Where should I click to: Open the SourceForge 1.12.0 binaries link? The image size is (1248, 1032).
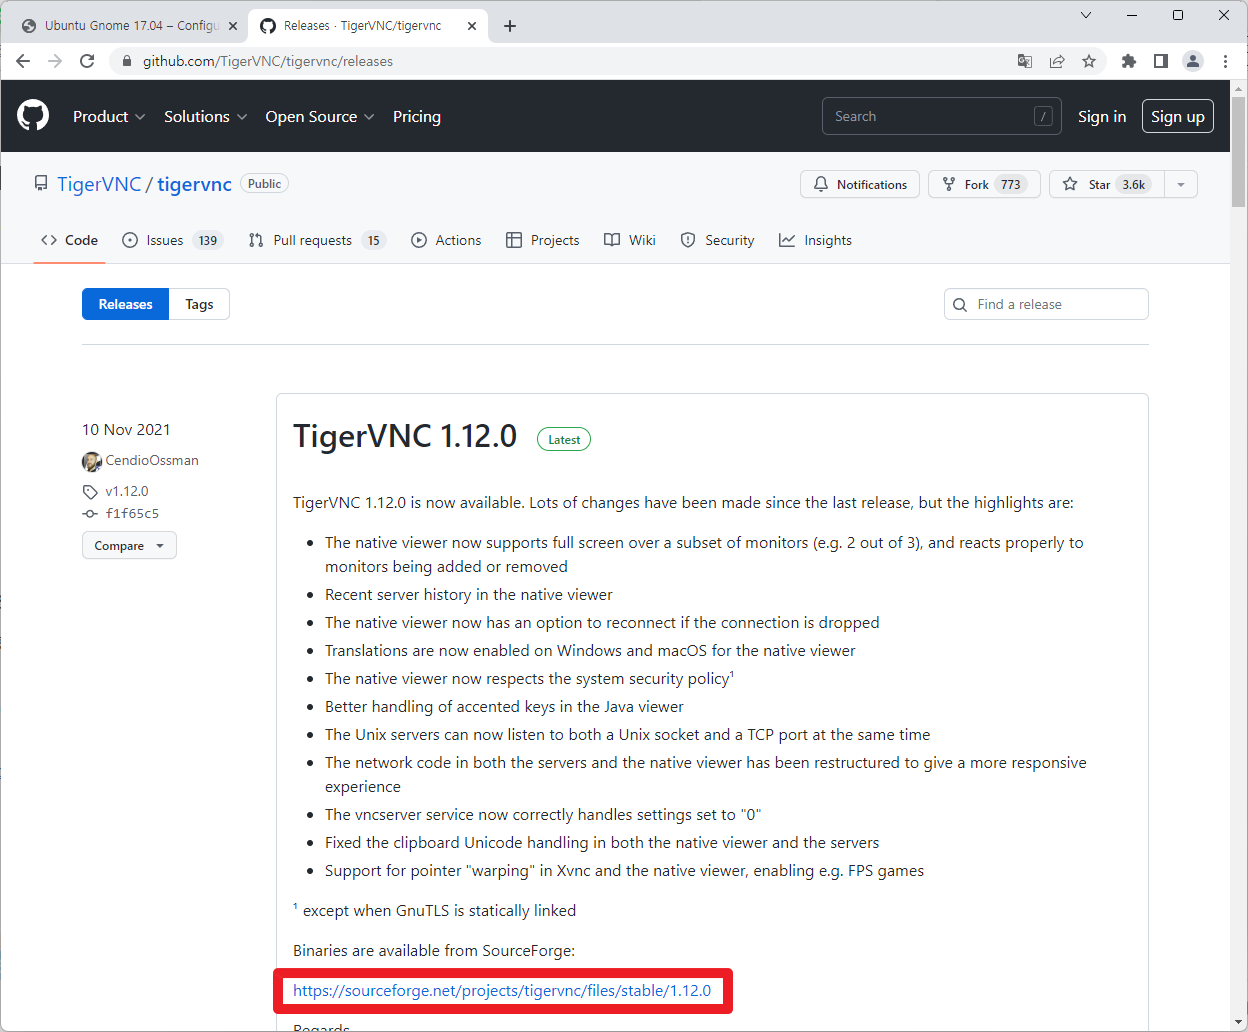tap(502, 991)
